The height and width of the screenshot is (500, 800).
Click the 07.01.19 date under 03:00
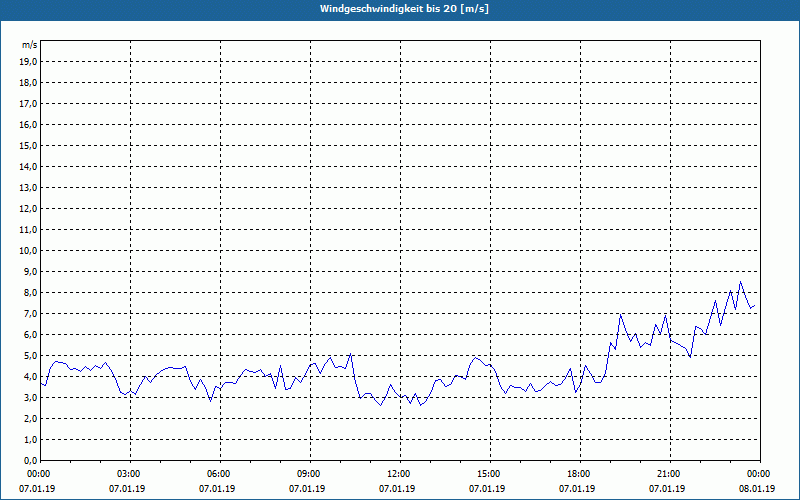127,488
